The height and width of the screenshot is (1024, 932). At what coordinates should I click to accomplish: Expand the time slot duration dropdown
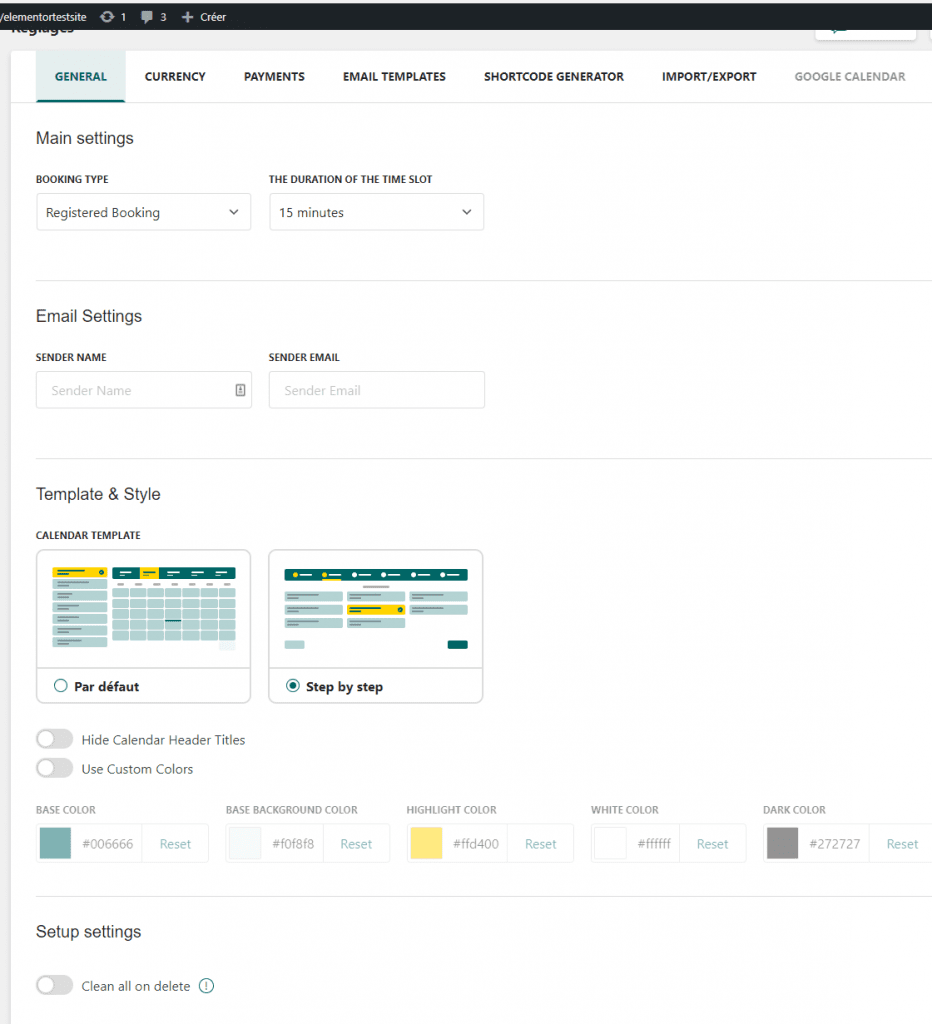376,212
